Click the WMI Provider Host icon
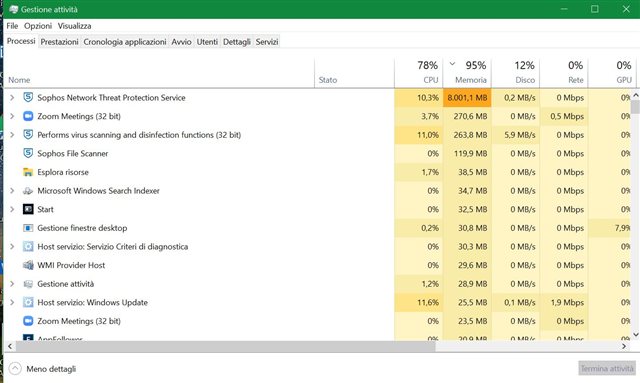The image size is (640, 383). (28, 265)
